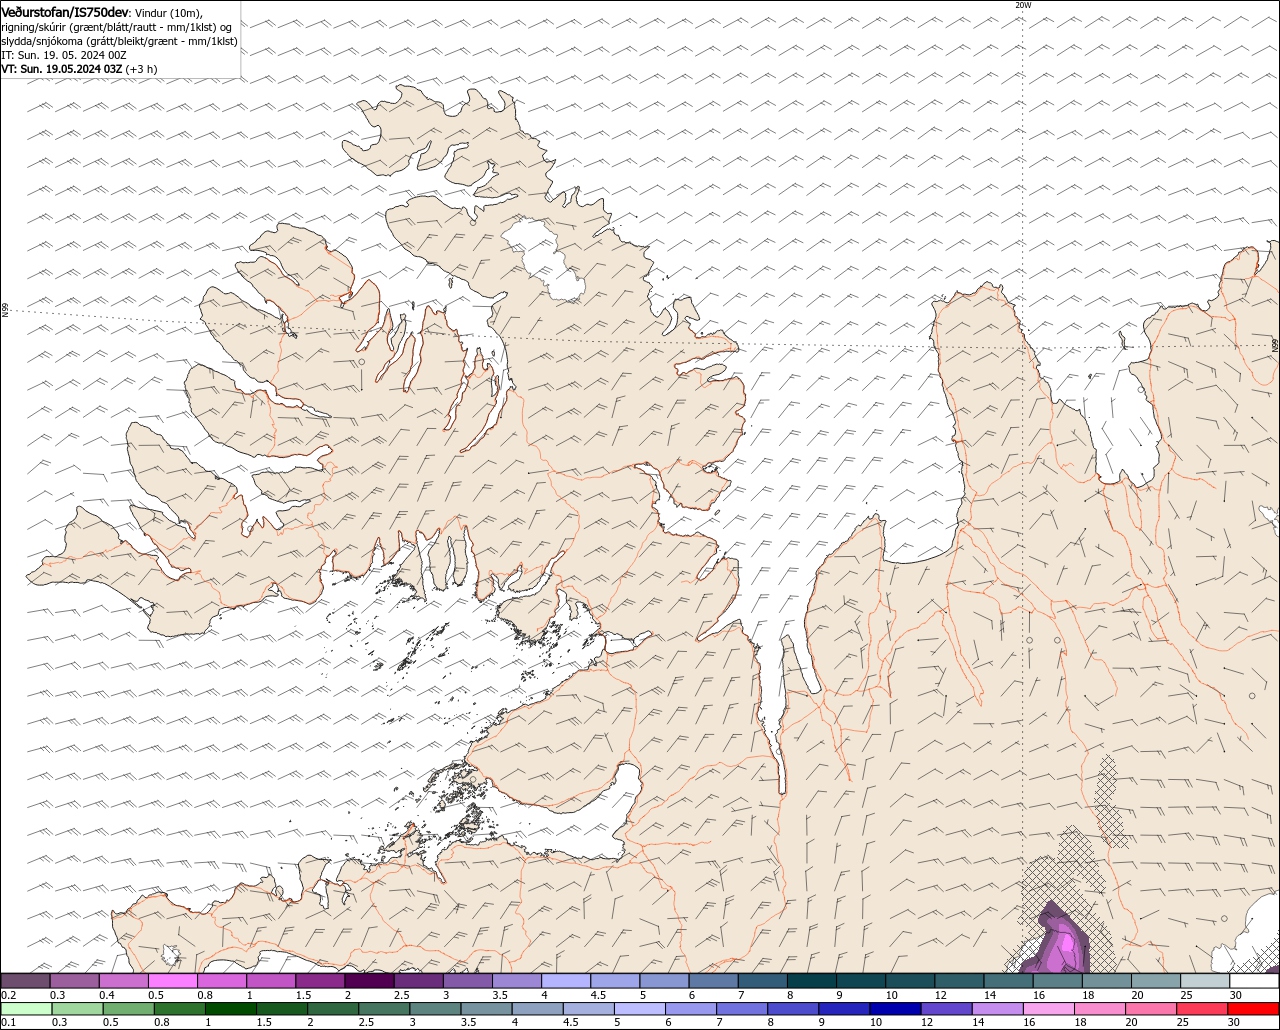Select the darkest purple snow swatch for 2–2.5
This screenshot has width=1280, height=1030.
(369, 980)
